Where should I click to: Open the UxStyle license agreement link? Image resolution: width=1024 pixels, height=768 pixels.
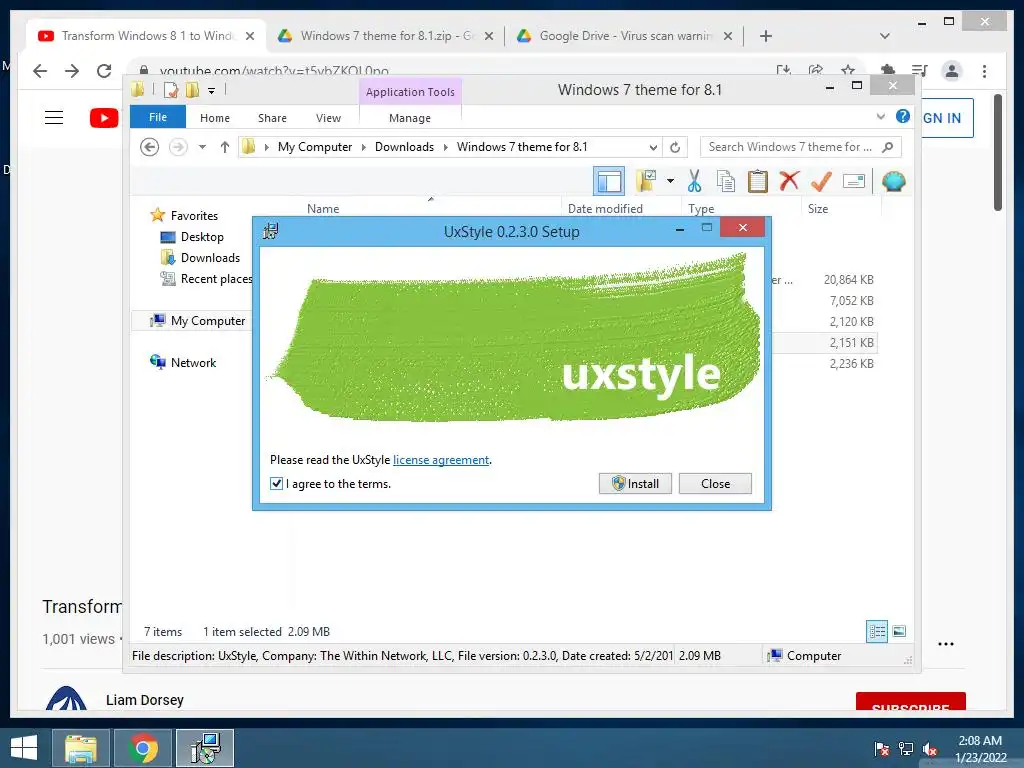pos(441,460)
